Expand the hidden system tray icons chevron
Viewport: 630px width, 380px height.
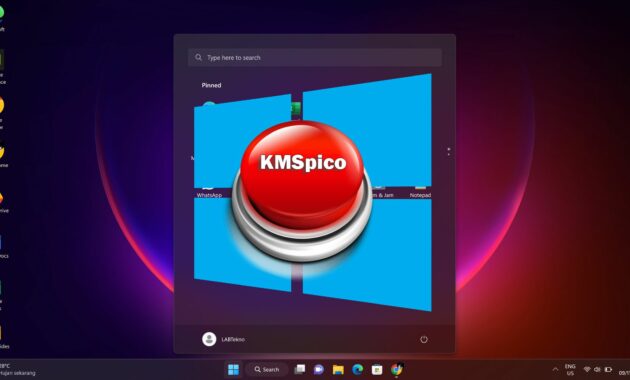click(x=555, y=370)
